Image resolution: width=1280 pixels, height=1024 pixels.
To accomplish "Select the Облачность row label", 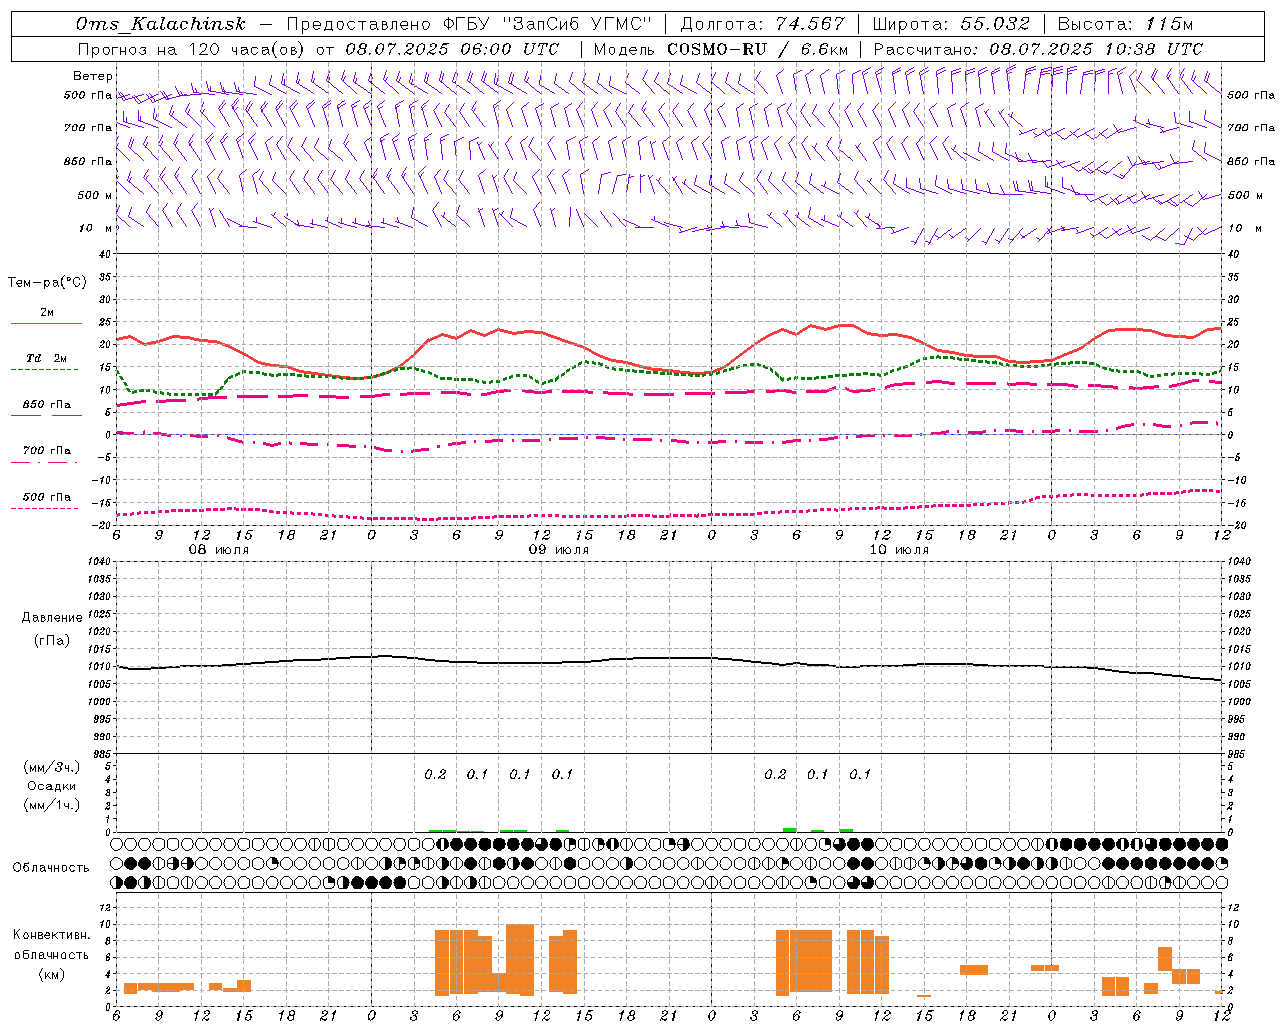I will [51, 867].
